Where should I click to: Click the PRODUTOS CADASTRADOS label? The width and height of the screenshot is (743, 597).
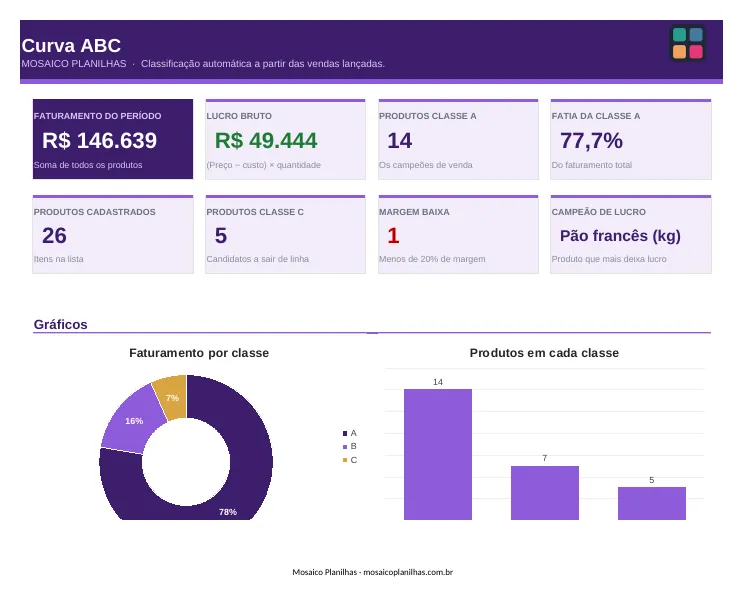coord(95,212)
